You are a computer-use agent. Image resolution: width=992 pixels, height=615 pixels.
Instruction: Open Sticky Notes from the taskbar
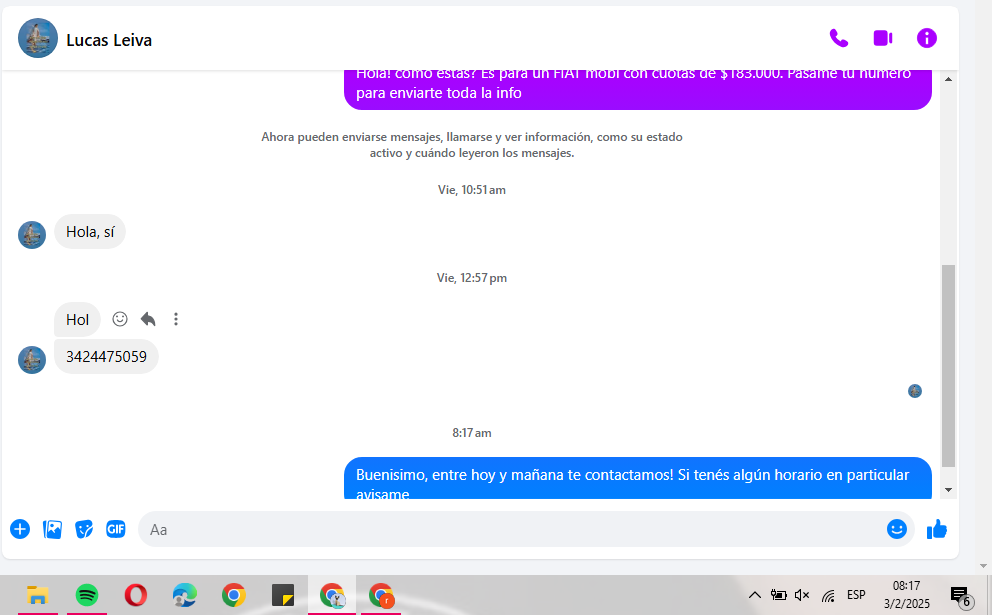click(x=283, y=595)
